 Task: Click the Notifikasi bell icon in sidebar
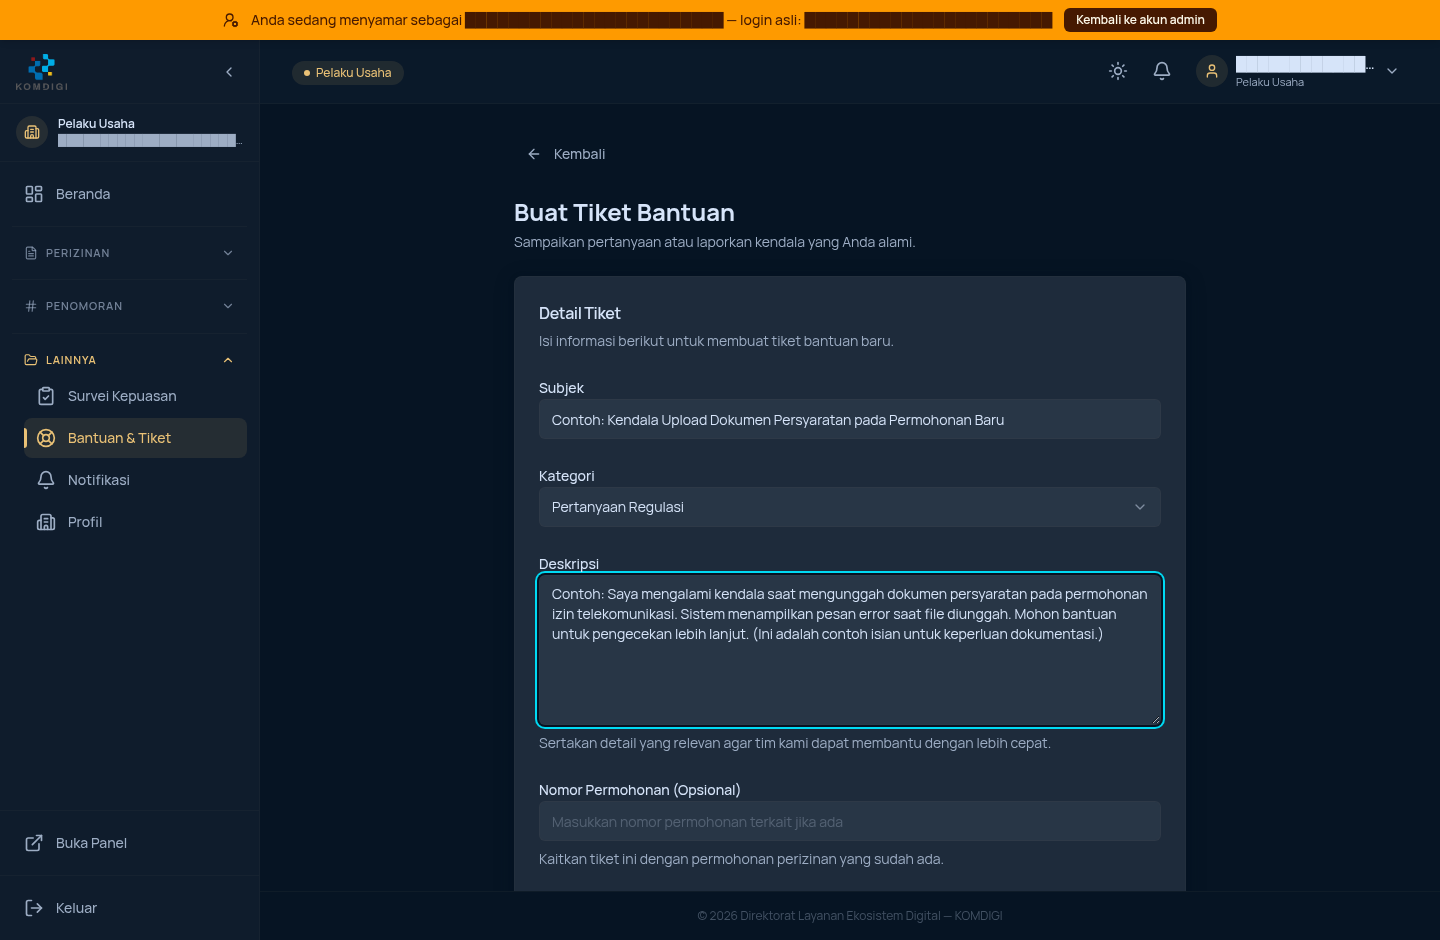[x=46, y=480]
